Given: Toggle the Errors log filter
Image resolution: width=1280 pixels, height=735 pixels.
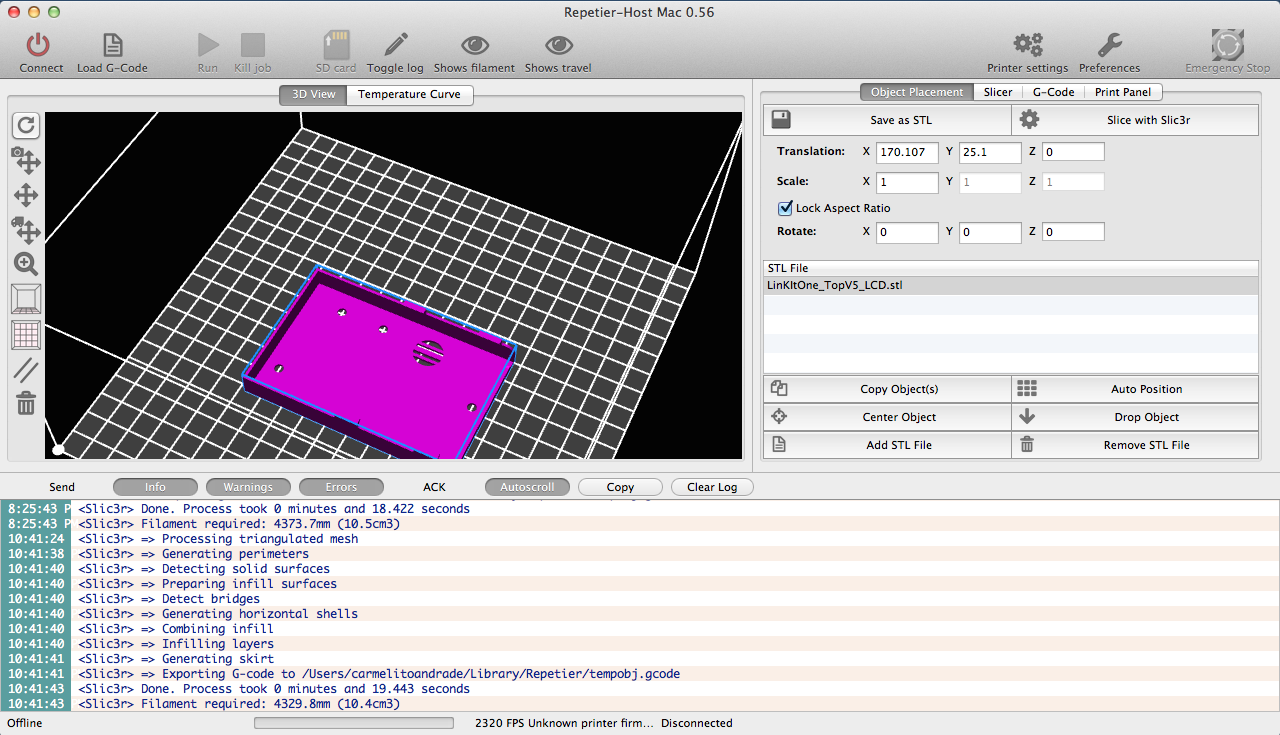Looking at the screenshot, I should (x=341, y=487).
